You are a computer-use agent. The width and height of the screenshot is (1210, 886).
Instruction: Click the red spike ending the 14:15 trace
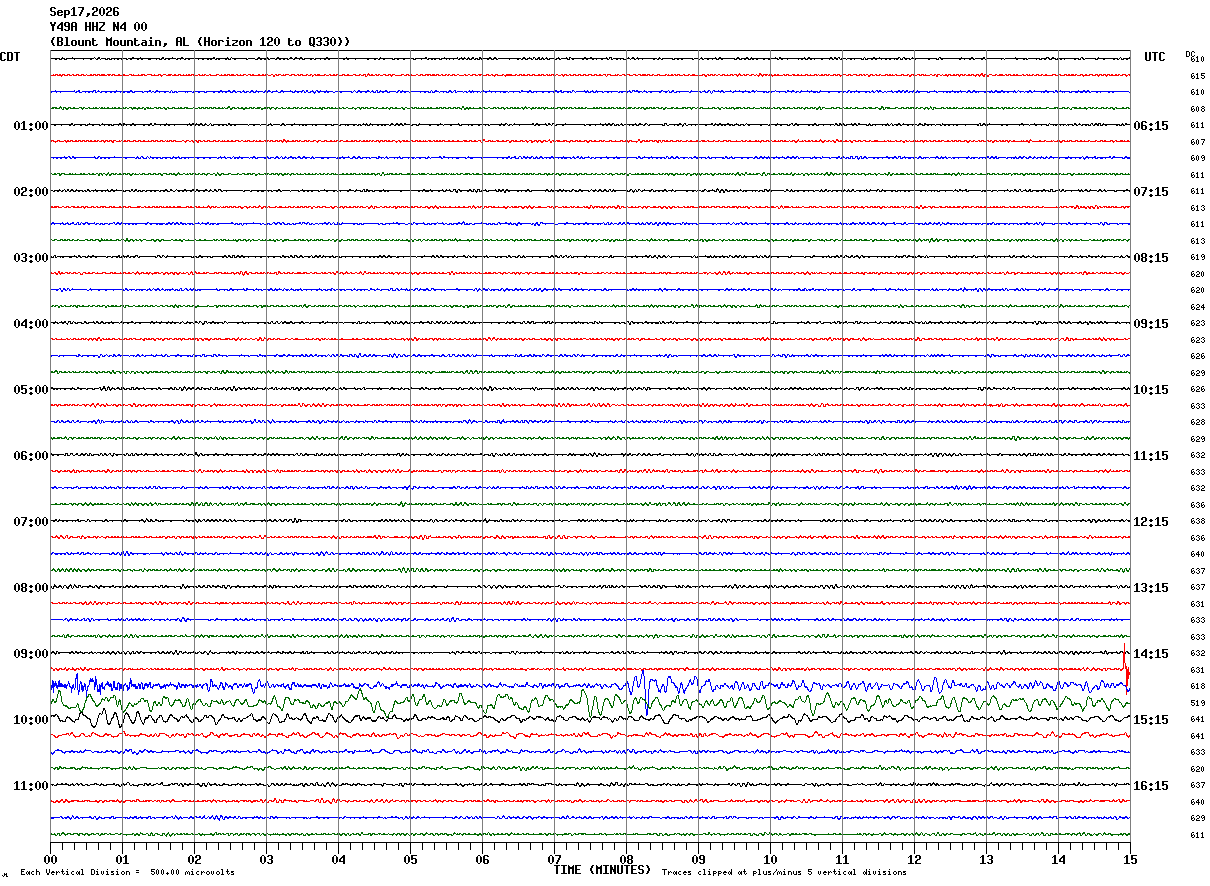pos(1126,668)
